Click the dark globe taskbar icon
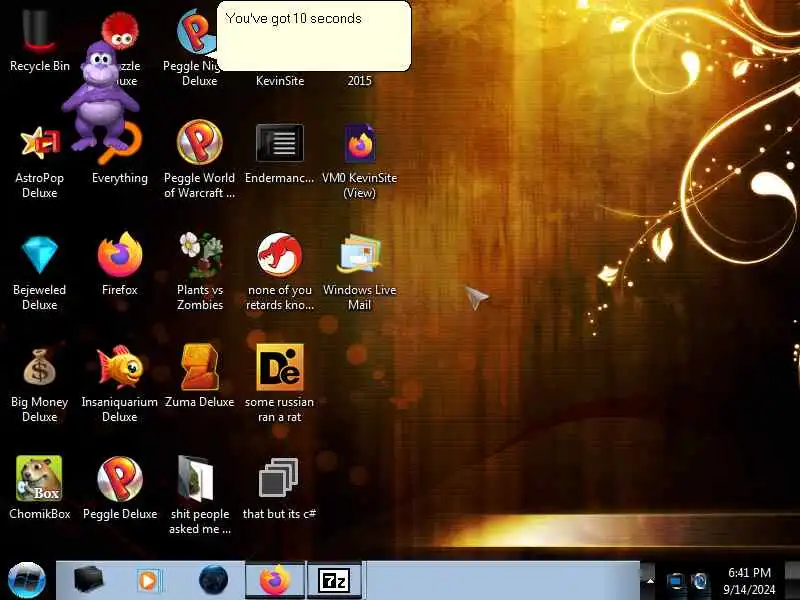 coord(213,580)
